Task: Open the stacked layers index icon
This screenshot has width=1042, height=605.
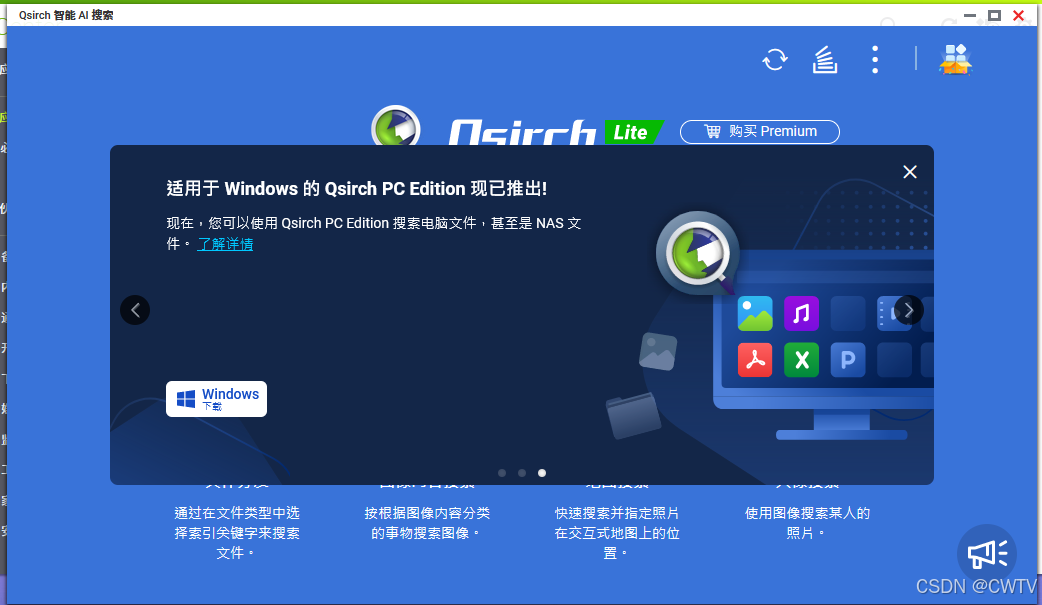Action: 825,60
